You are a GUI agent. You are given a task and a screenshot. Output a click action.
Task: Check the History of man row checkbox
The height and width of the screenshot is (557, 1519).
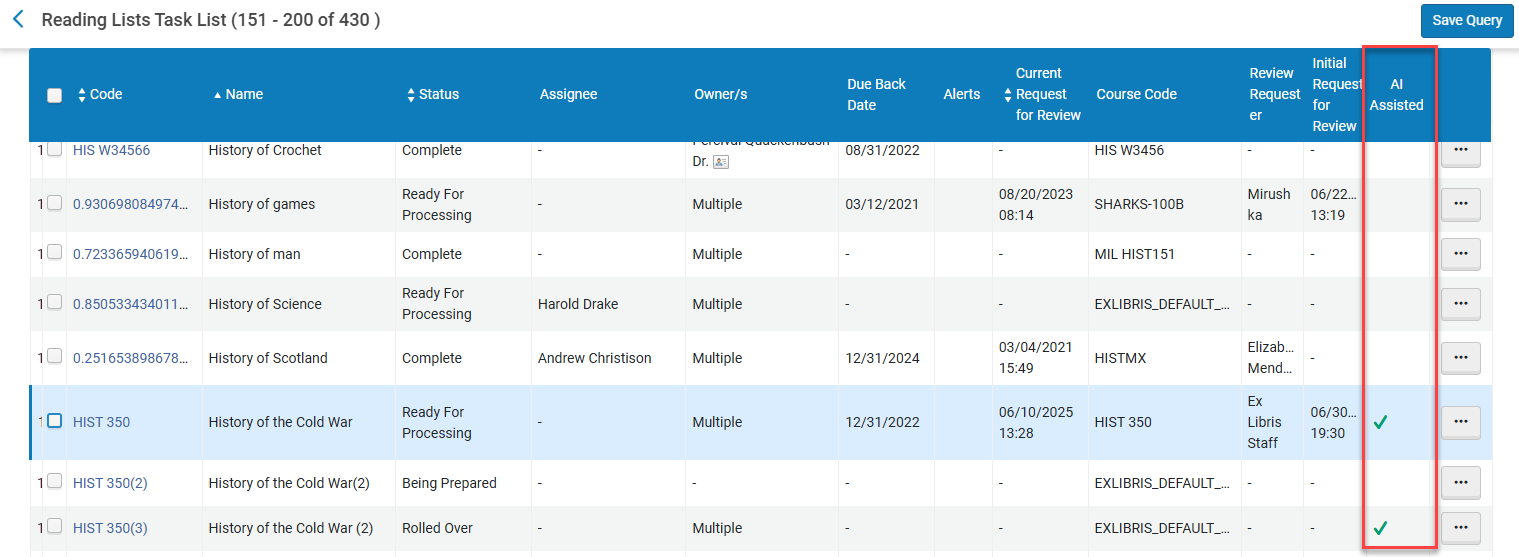point(55,251)
